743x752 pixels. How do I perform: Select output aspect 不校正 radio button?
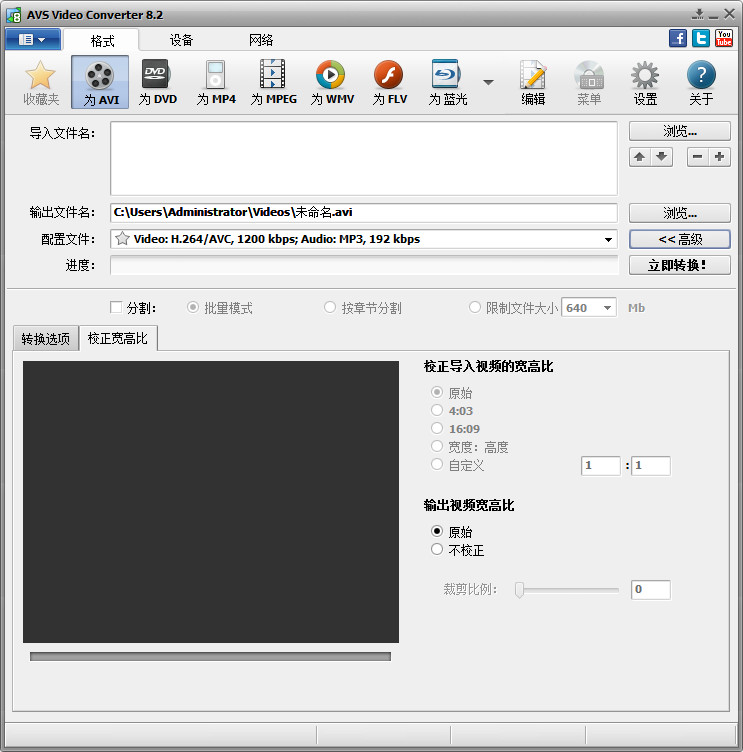[x=436, y=549]
